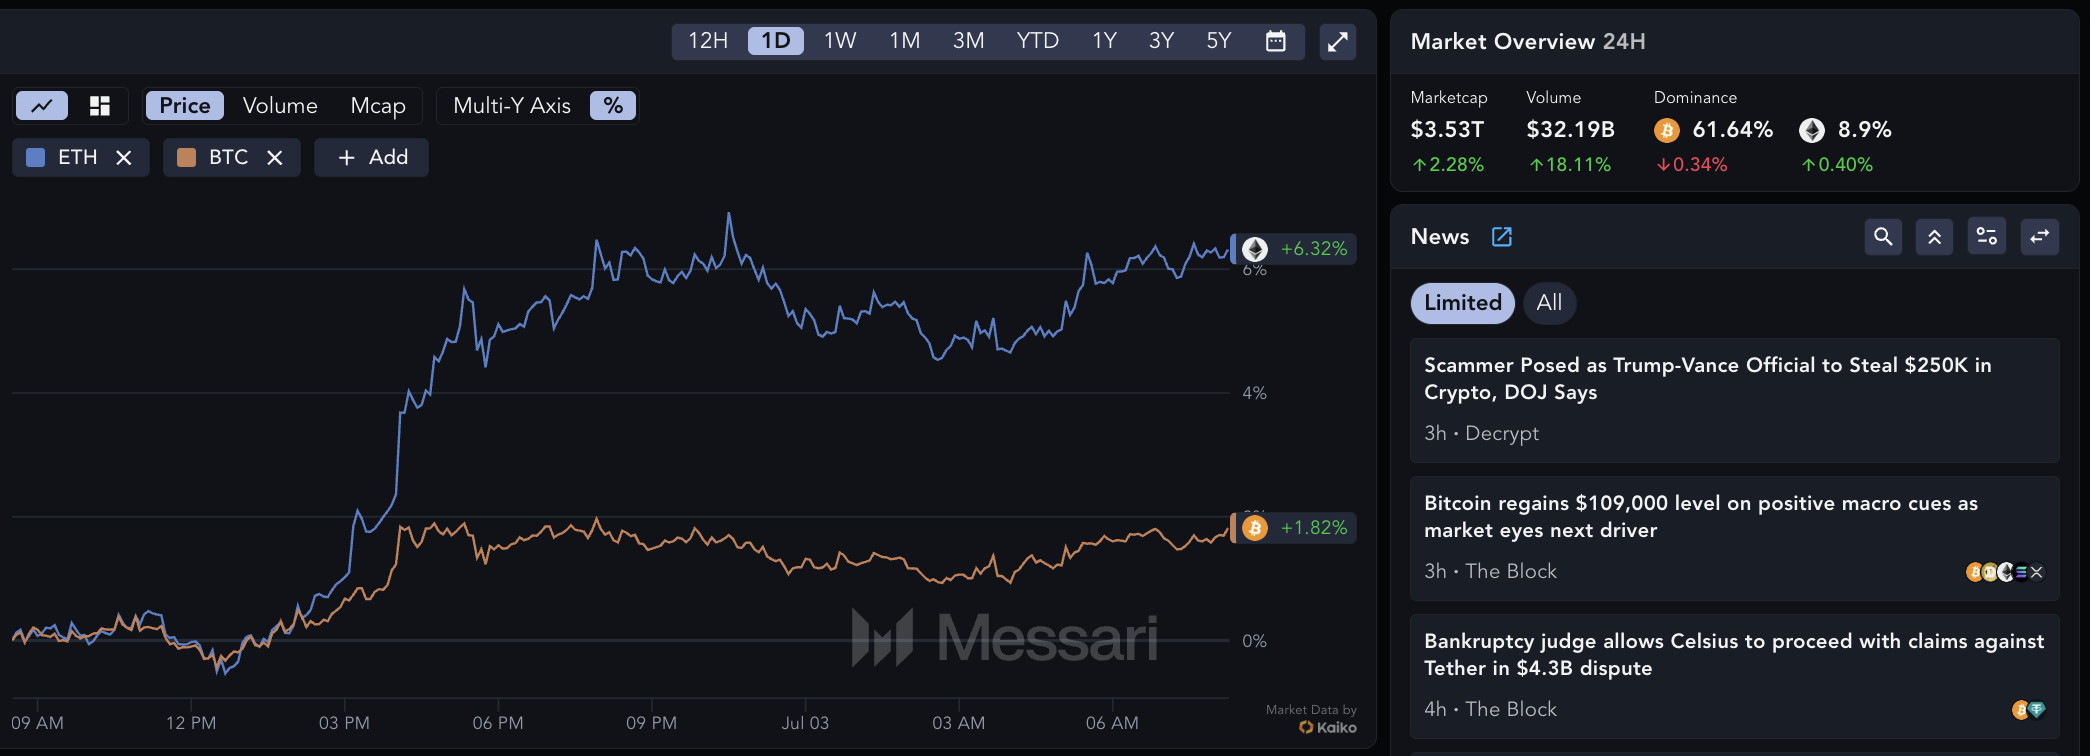Enable Multi-Y Axis mode
This screenshot has width=2090, height=756.
coord(512,105)
